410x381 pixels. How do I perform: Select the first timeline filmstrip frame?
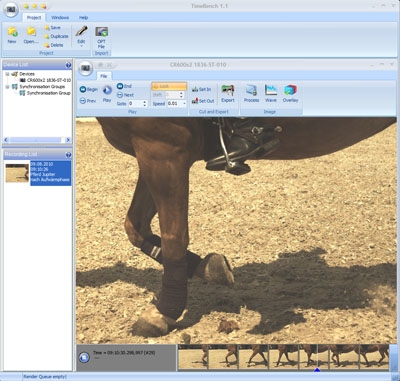[193, 357]
